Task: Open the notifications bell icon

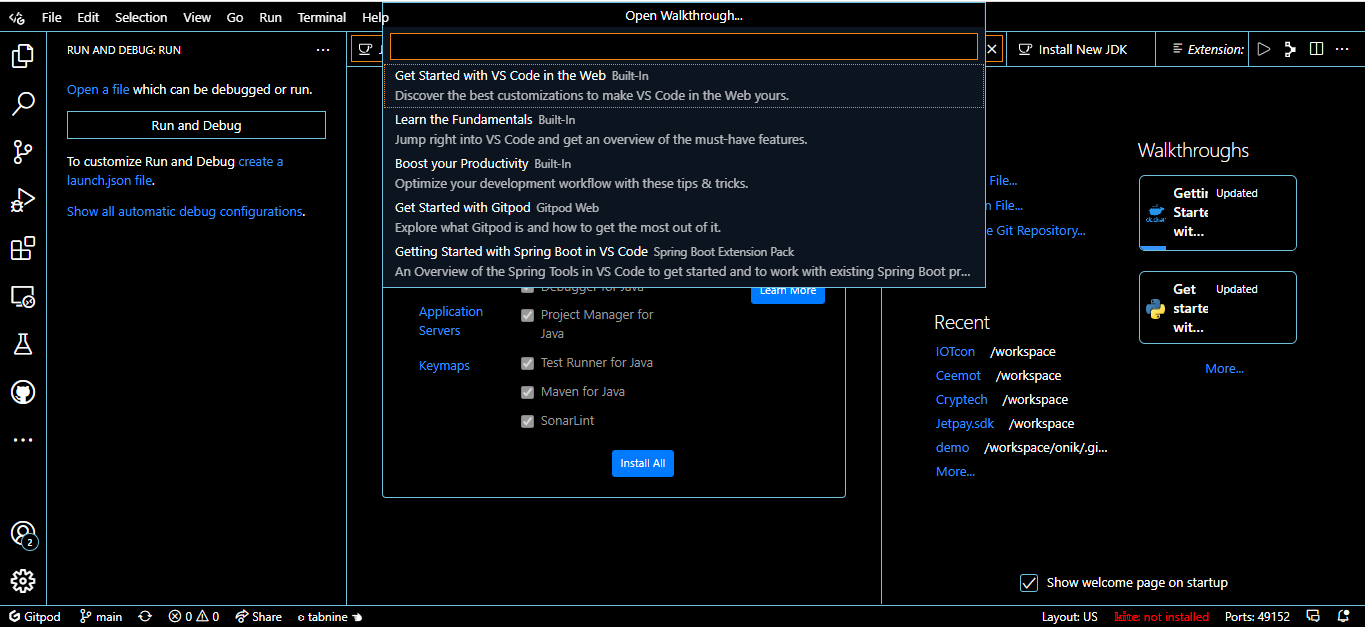Action: 1343,617
